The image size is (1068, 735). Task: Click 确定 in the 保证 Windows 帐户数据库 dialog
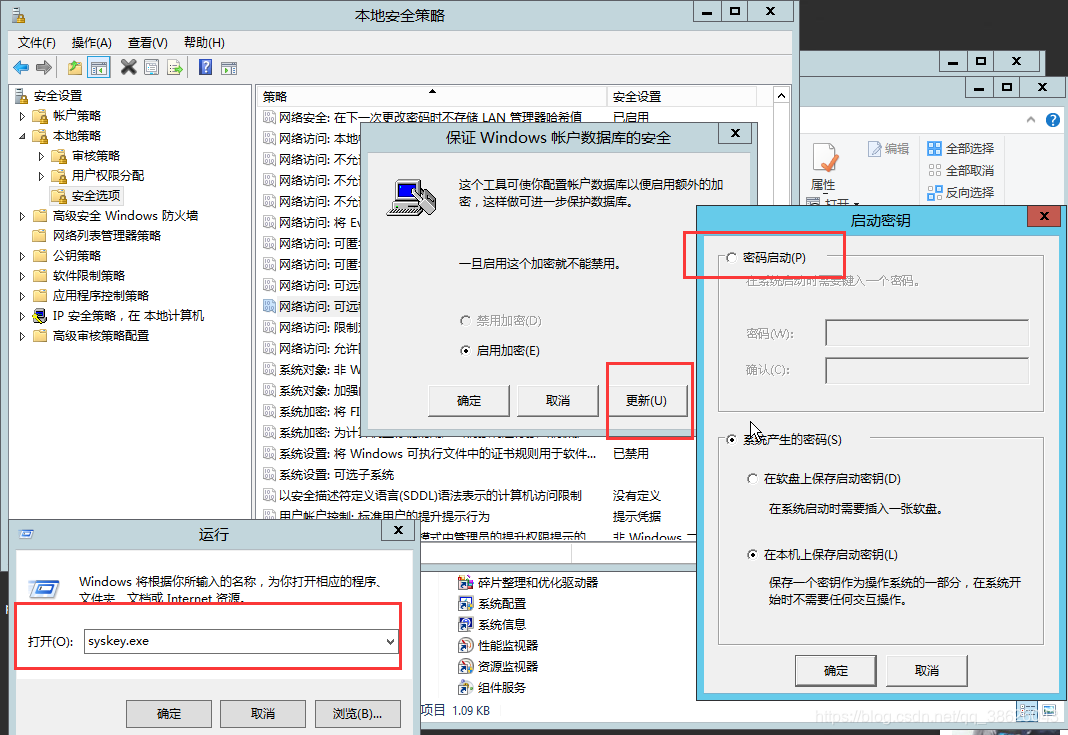[469, 401]
